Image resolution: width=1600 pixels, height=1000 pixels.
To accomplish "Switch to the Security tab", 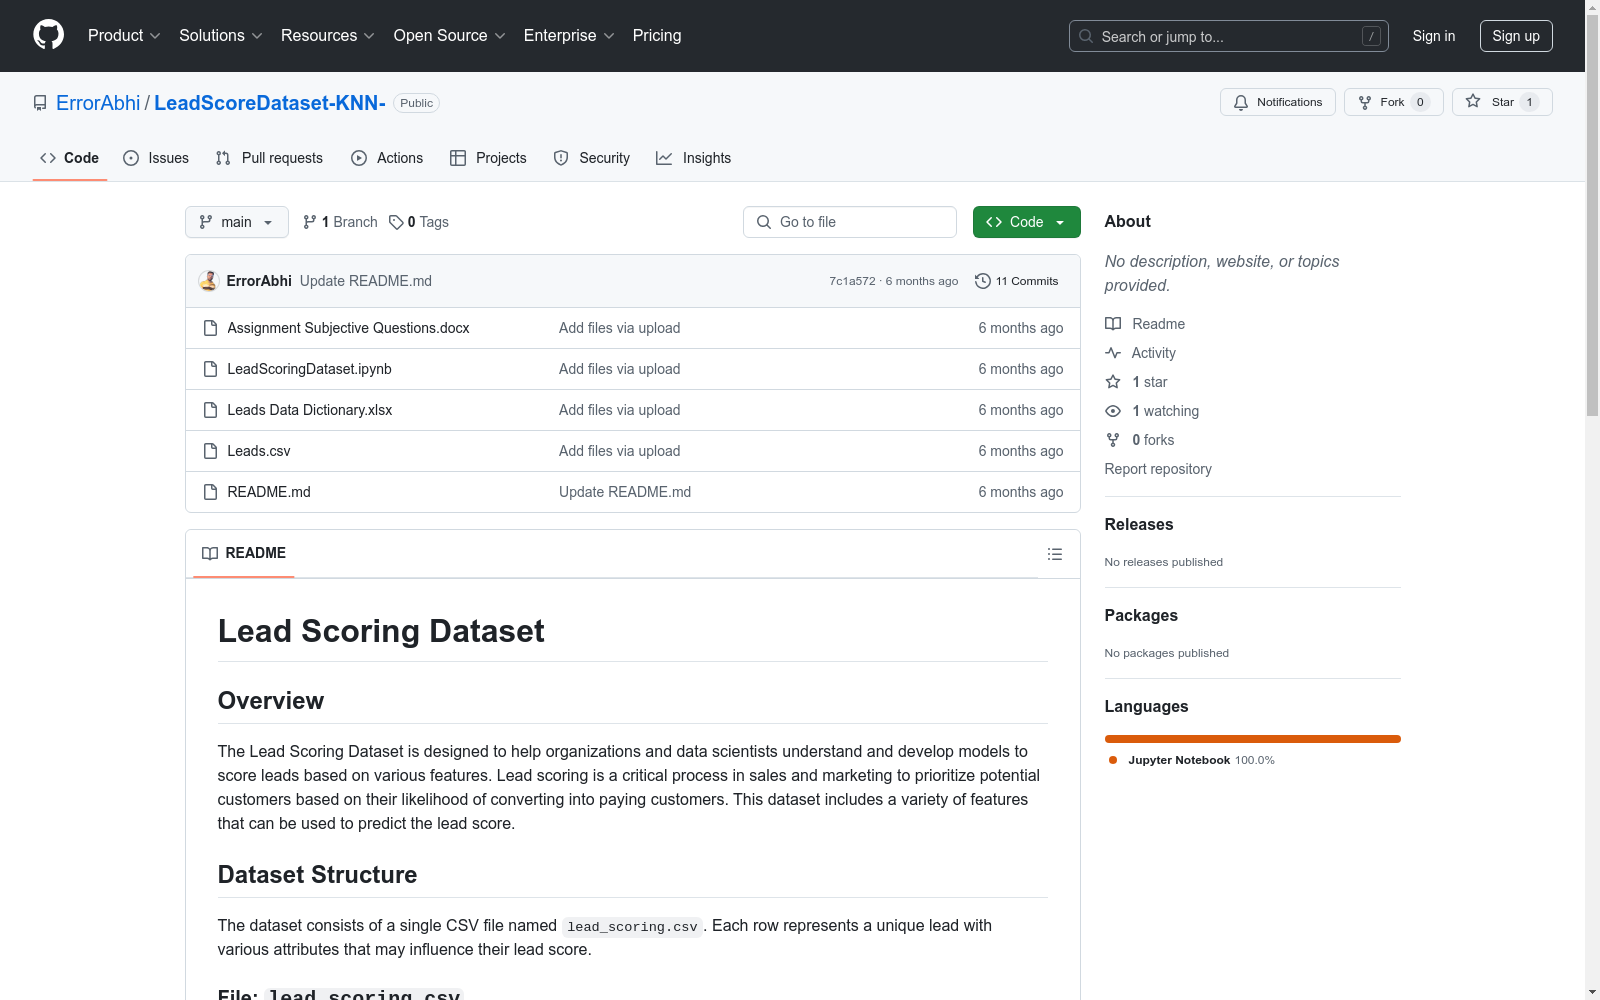I will (592, 158).
